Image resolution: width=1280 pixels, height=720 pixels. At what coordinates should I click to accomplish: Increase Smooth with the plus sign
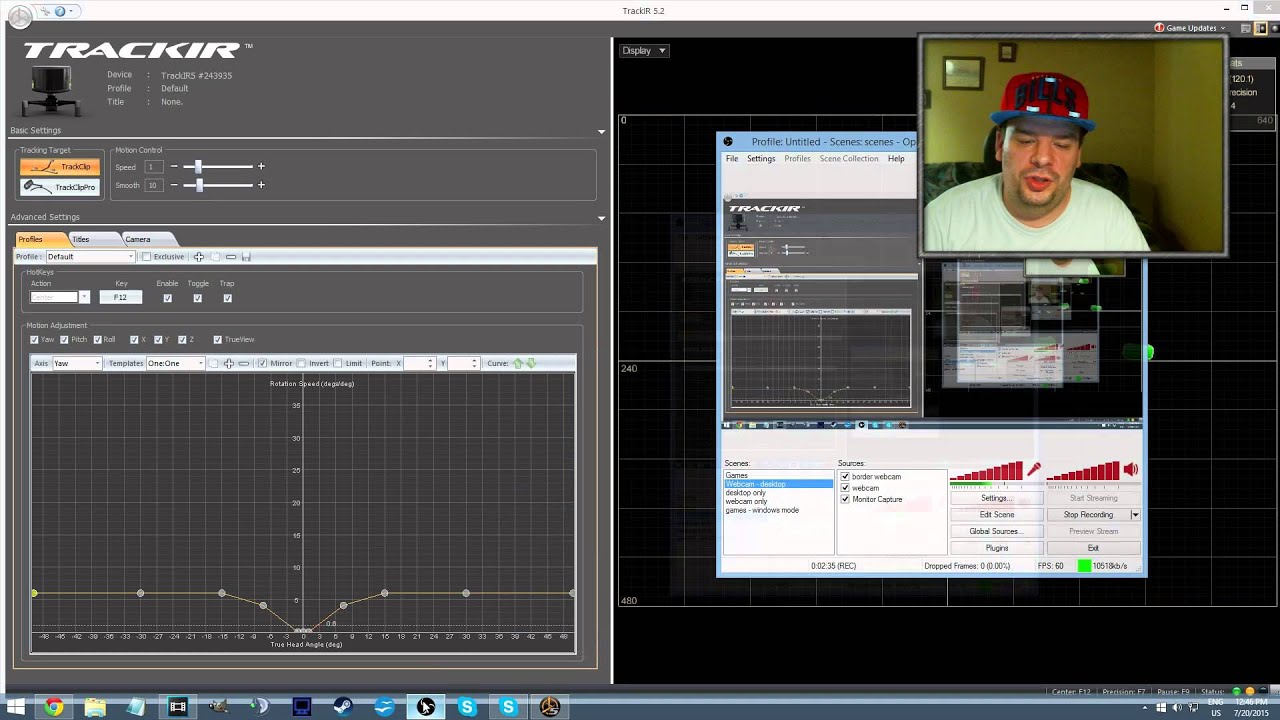pyautogui.click(x=261, y=185)
